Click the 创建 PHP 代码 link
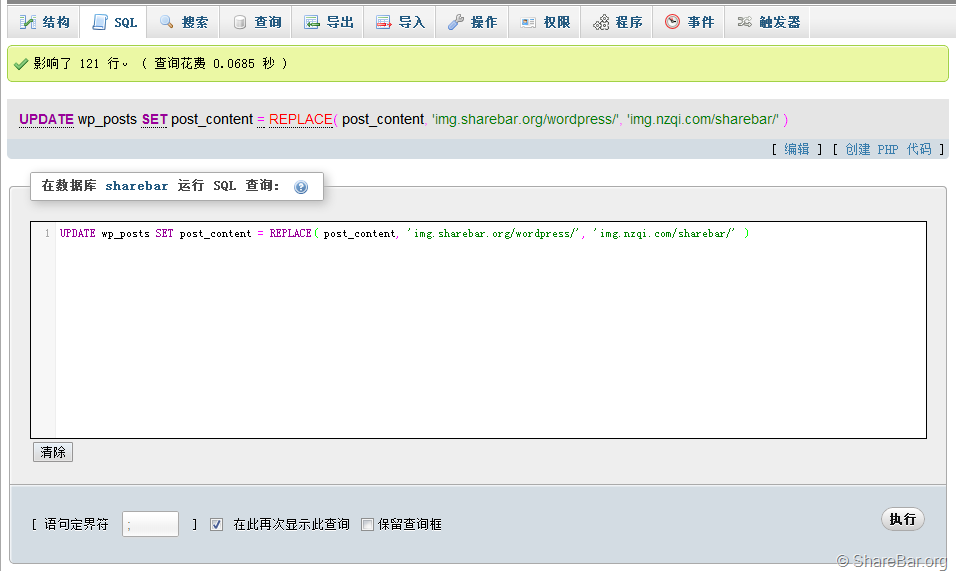This screenshot has width=956, height=571. point(888,149)
